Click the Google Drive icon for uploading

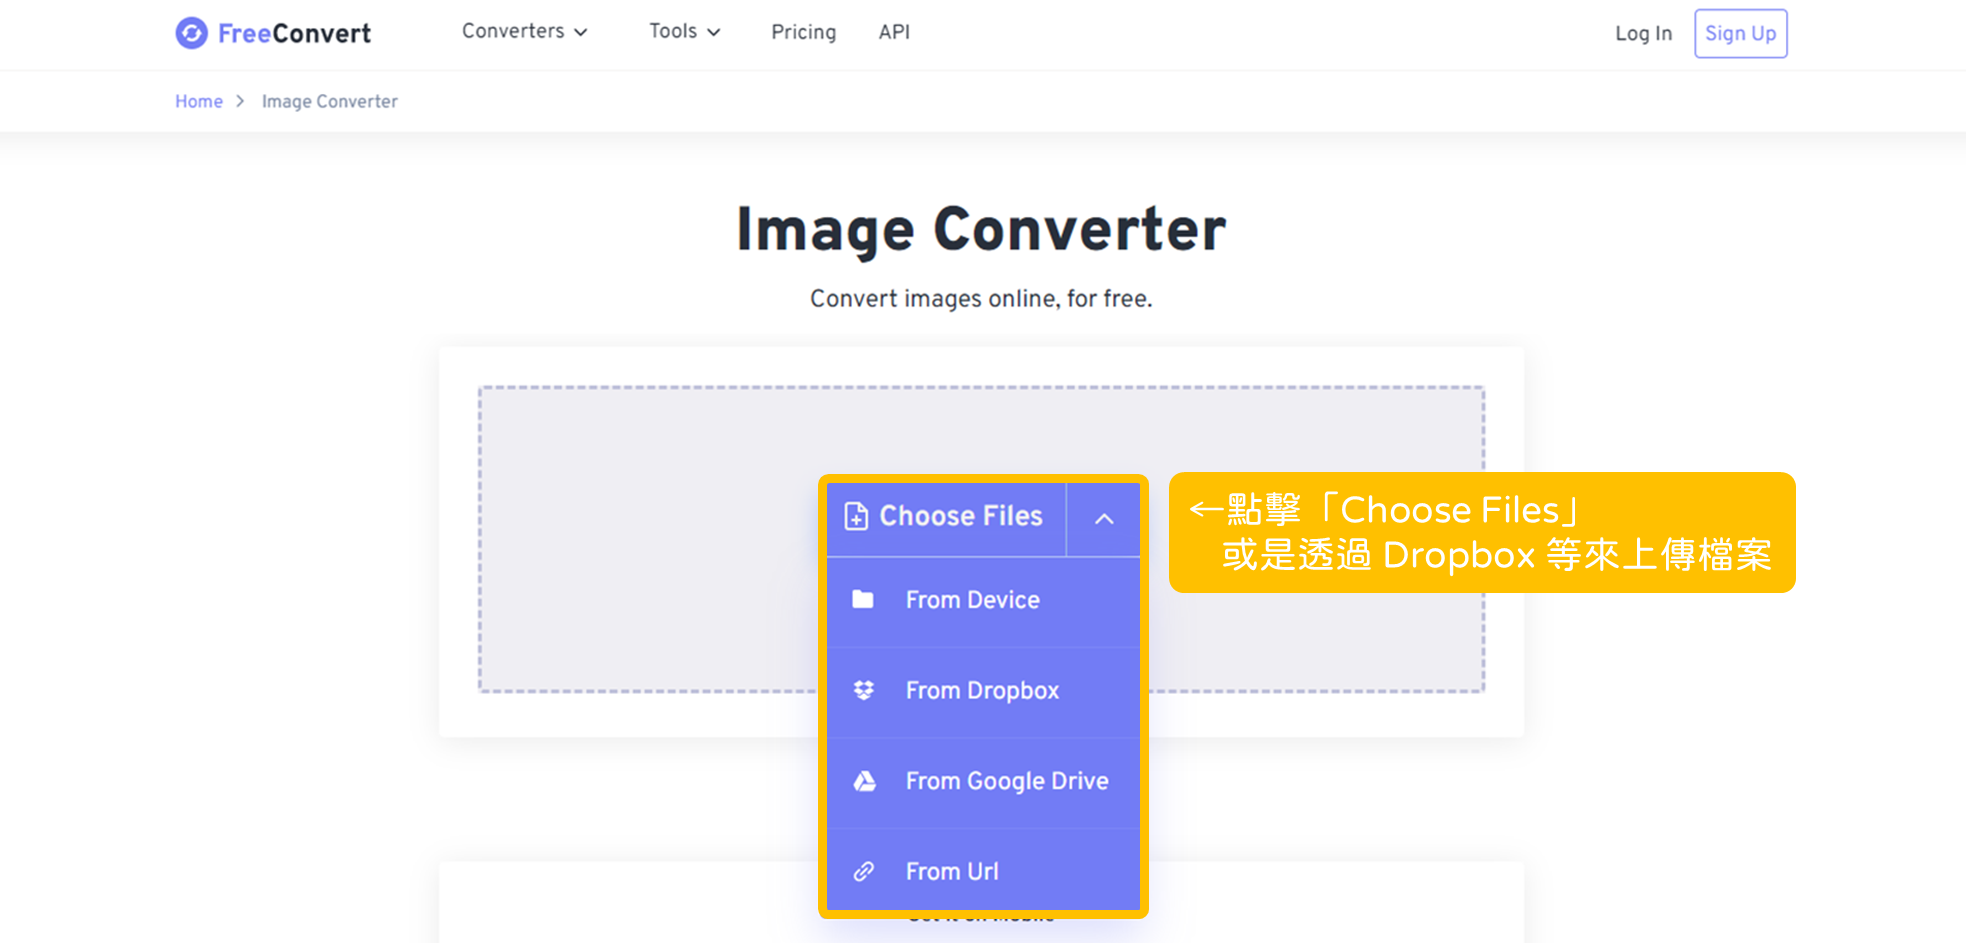point(864,780)
